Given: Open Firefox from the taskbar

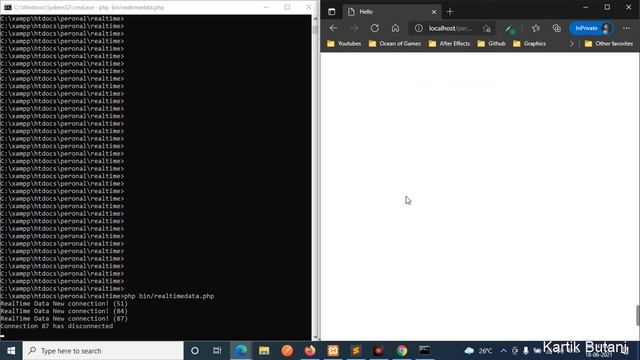Looking at the screenshot, I should click(310, 351).
